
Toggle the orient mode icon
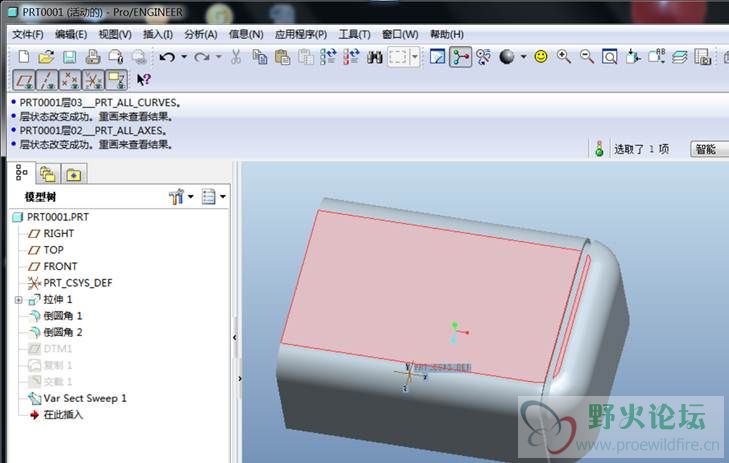484,57
